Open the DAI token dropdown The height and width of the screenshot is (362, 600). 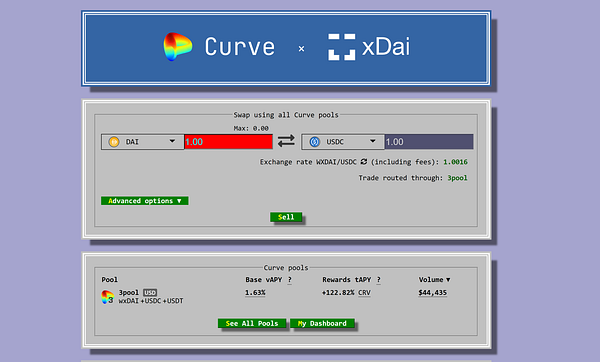click(142, 142)
